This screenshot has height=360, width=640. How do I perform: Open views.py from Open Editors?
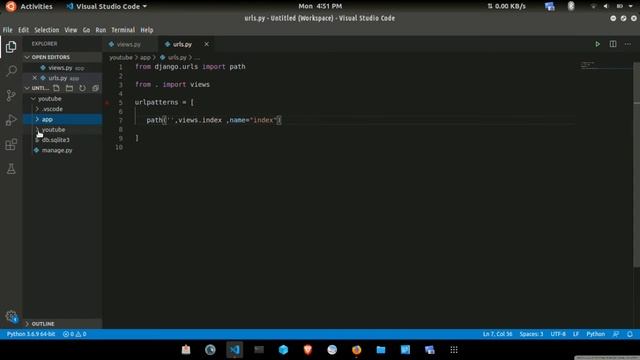pyautogui.click(x=62, y=68)
